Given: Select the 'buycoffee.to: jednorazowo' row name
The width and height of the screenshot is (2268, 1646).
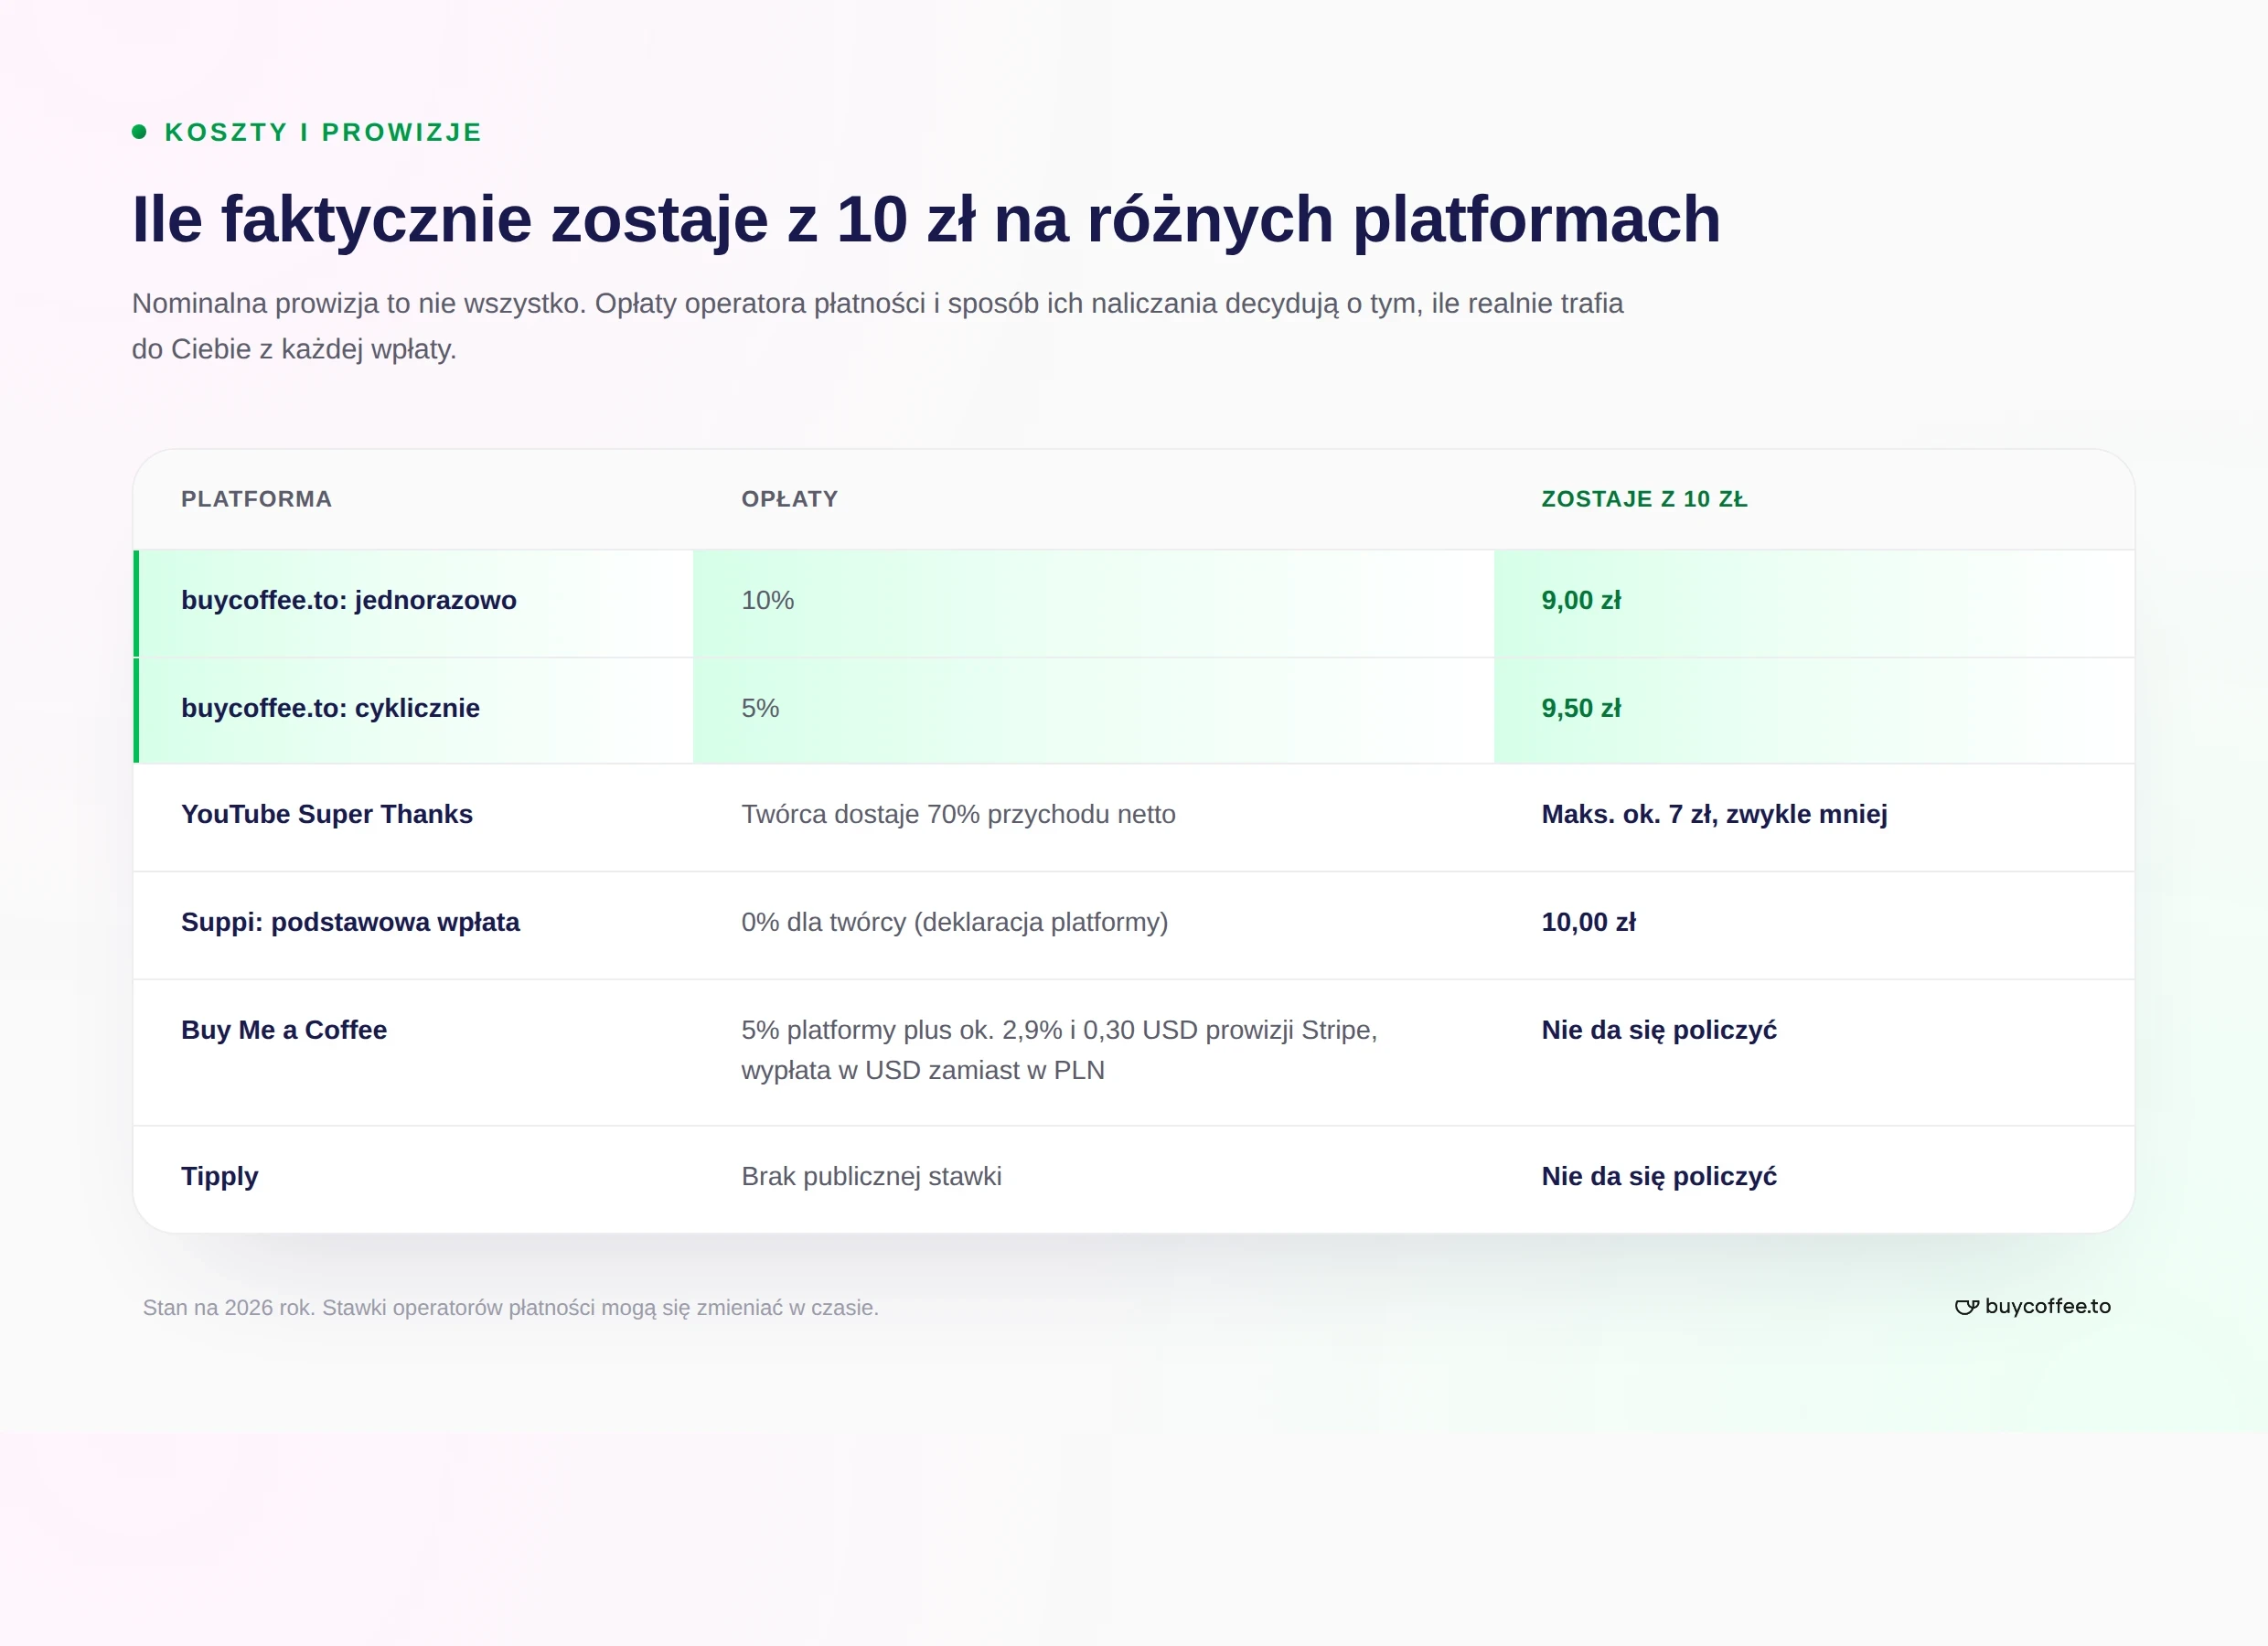Looking at the screenshot, I should tap(349, 600).
